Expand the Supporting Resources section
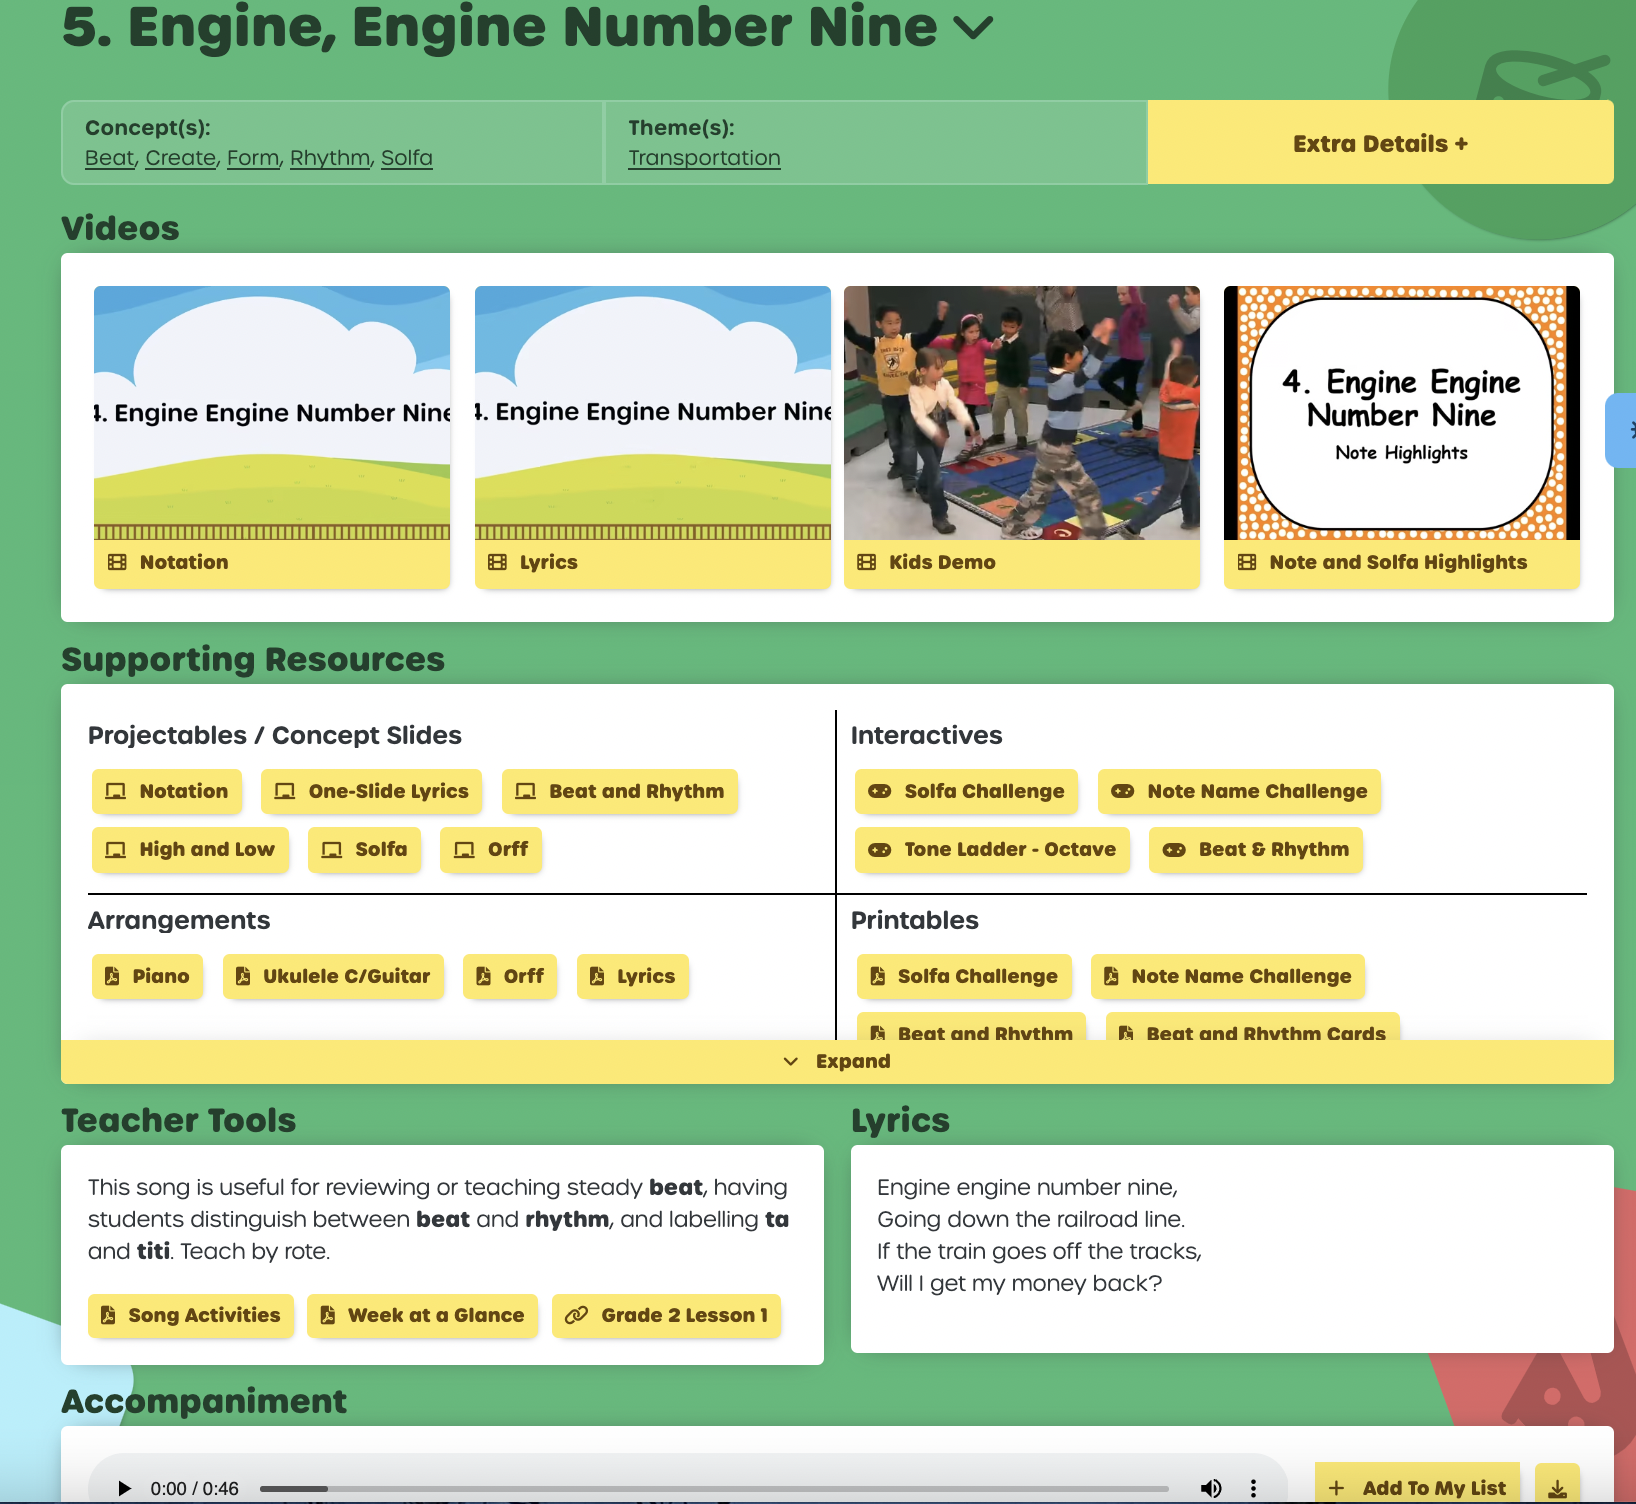This screenshot has height=1504, width=1636. pos(837,1061)
